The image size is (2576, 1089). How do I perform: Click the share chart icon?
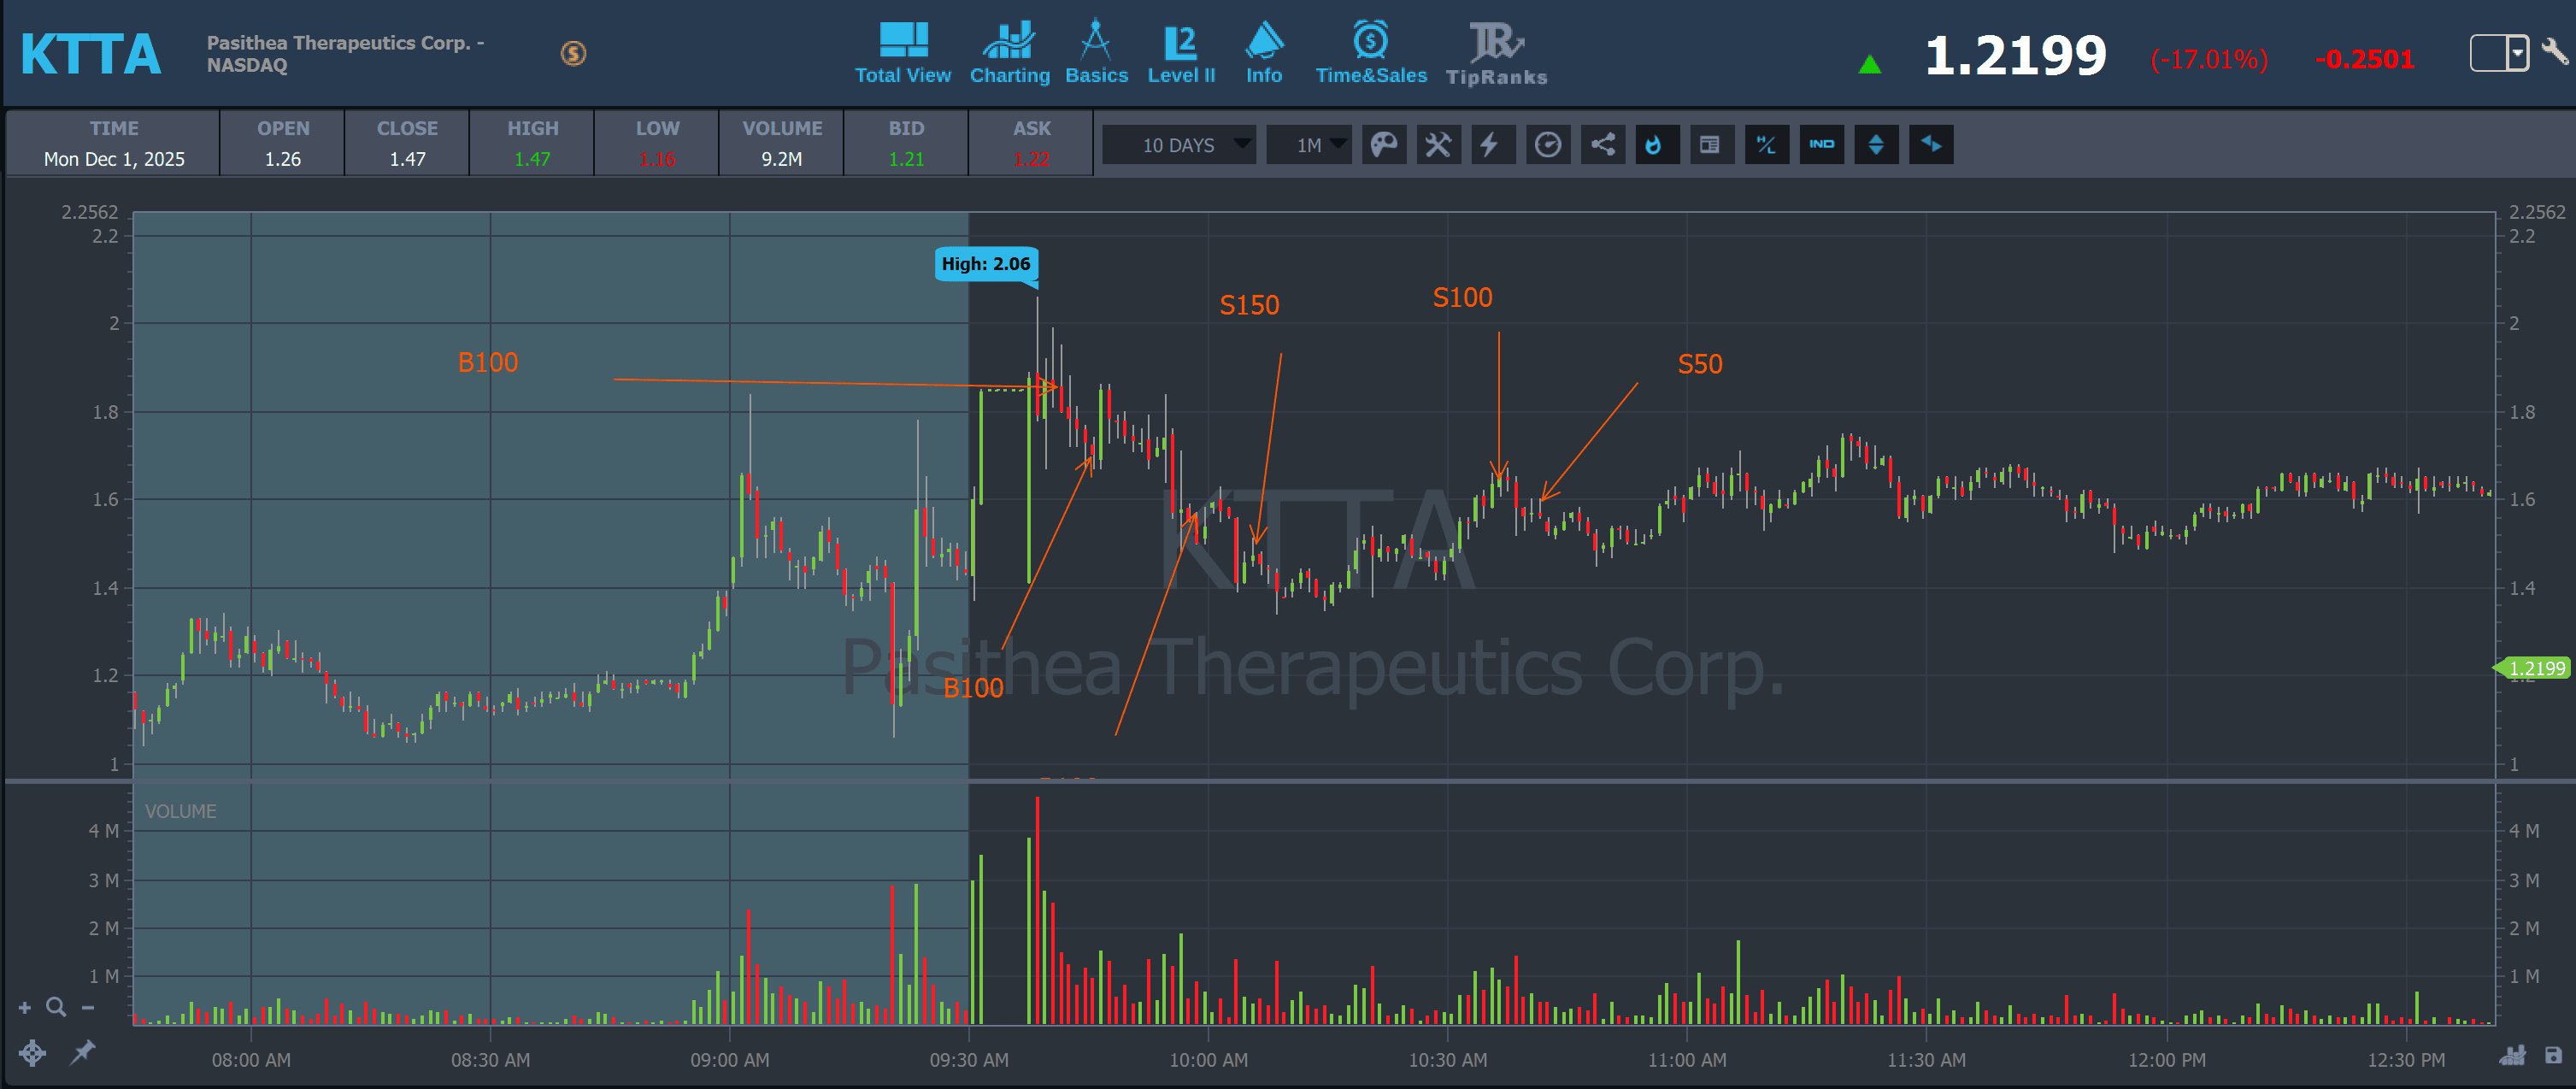[1602, 145]
